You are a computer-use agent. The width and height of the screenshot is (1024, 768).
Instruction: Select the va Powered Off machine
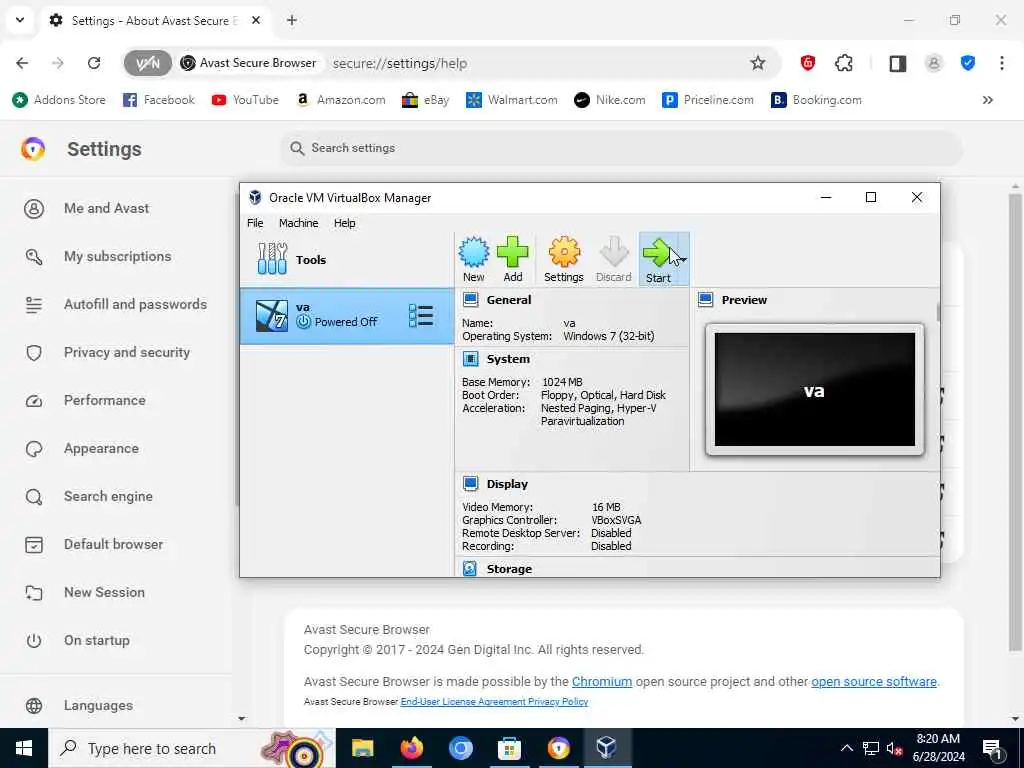point(347,315)
